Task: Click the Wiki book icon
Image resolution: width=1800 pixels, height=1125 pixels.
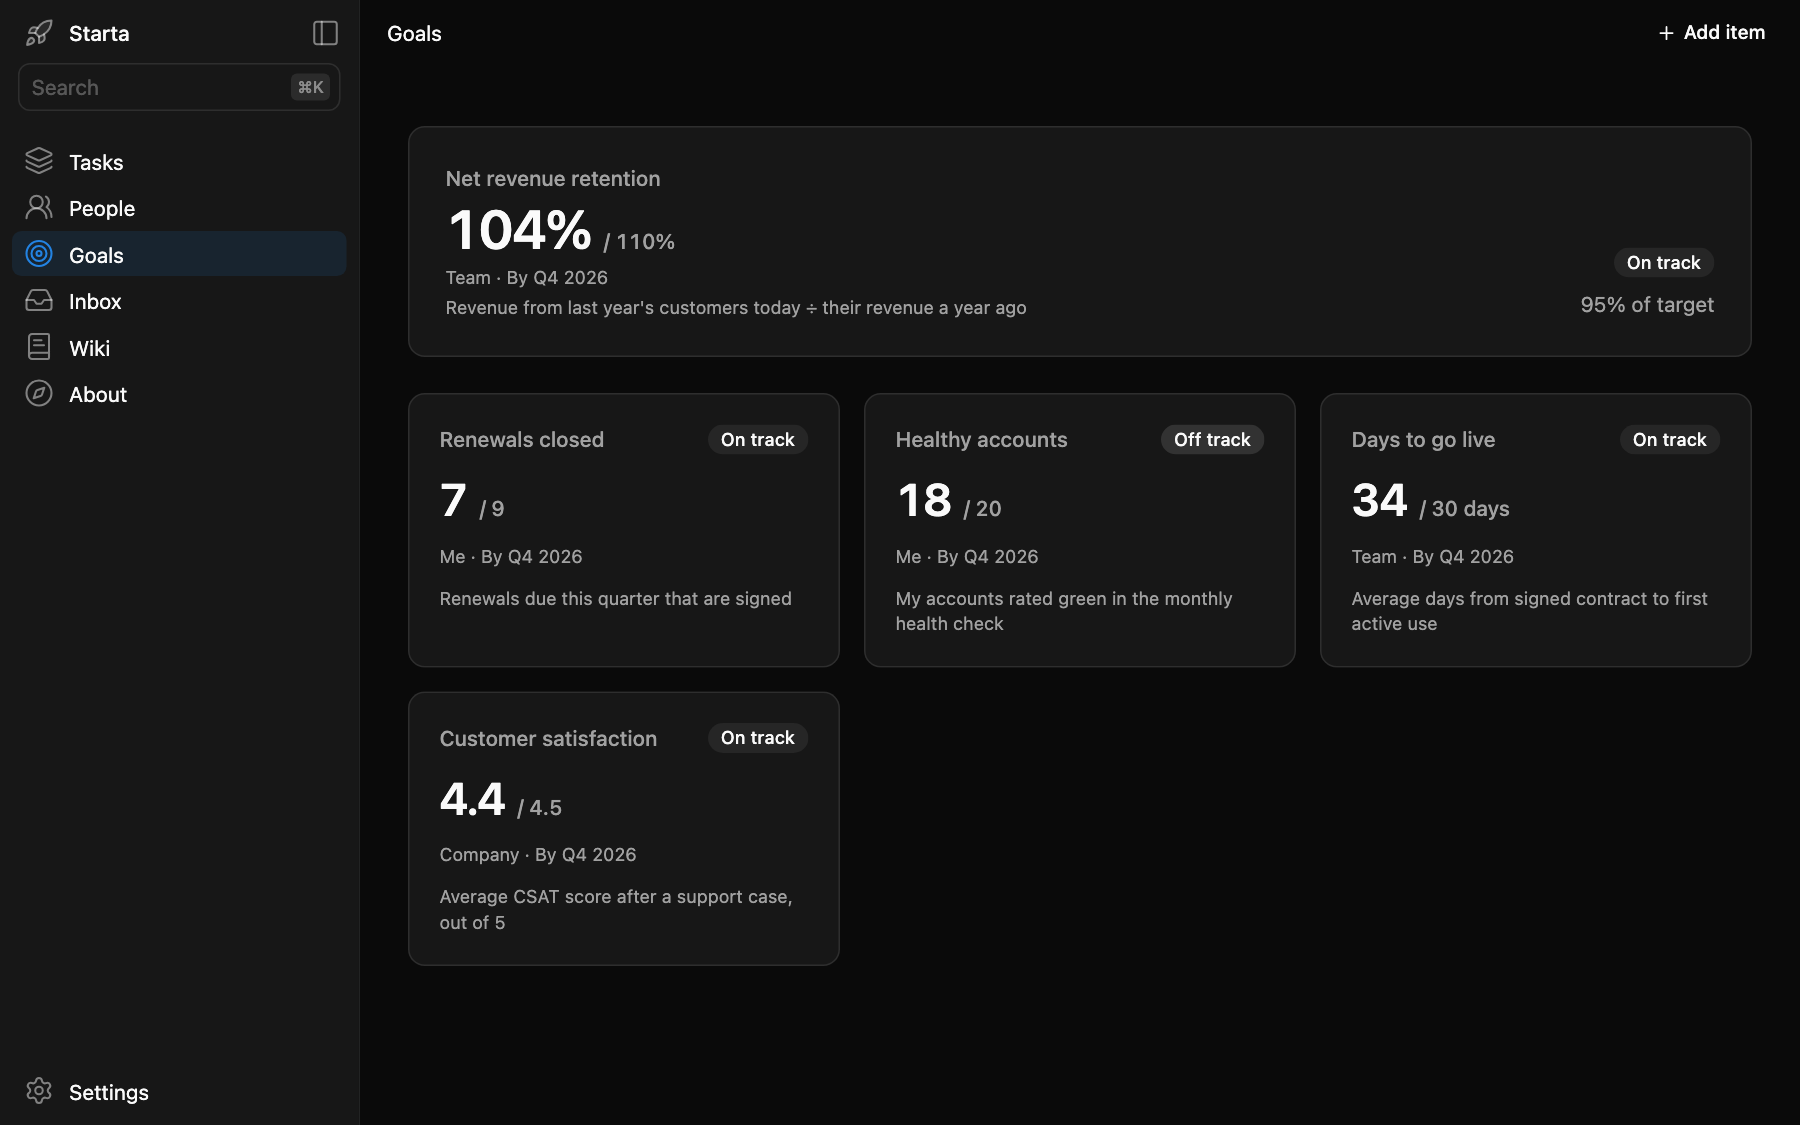Action: click(39, 347)
